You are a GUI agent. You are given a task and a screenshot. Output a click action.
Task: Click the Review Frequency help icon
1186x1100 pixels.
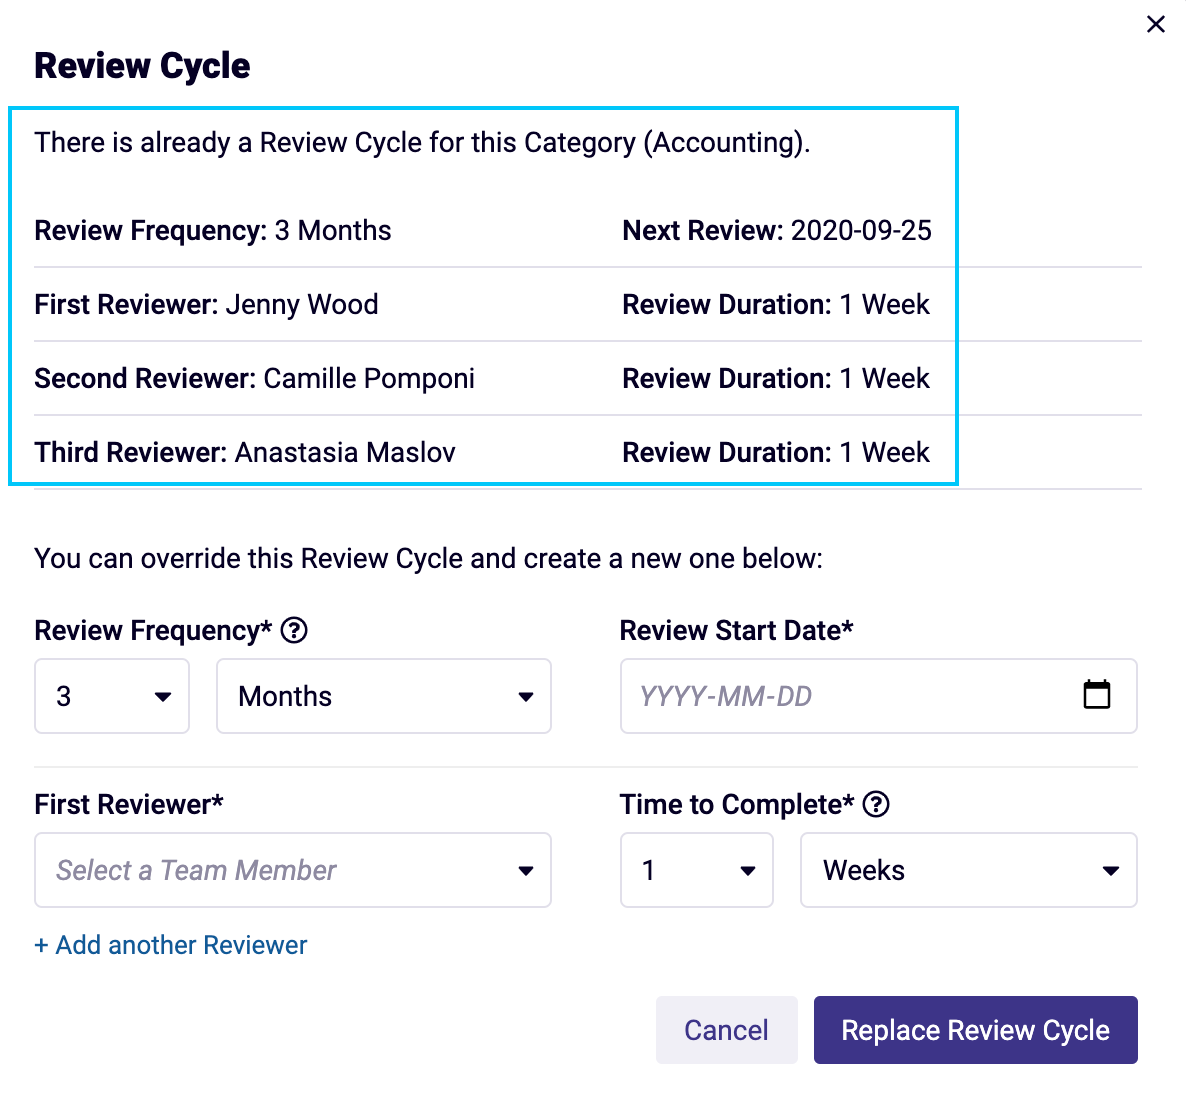(x=294, y=631)
